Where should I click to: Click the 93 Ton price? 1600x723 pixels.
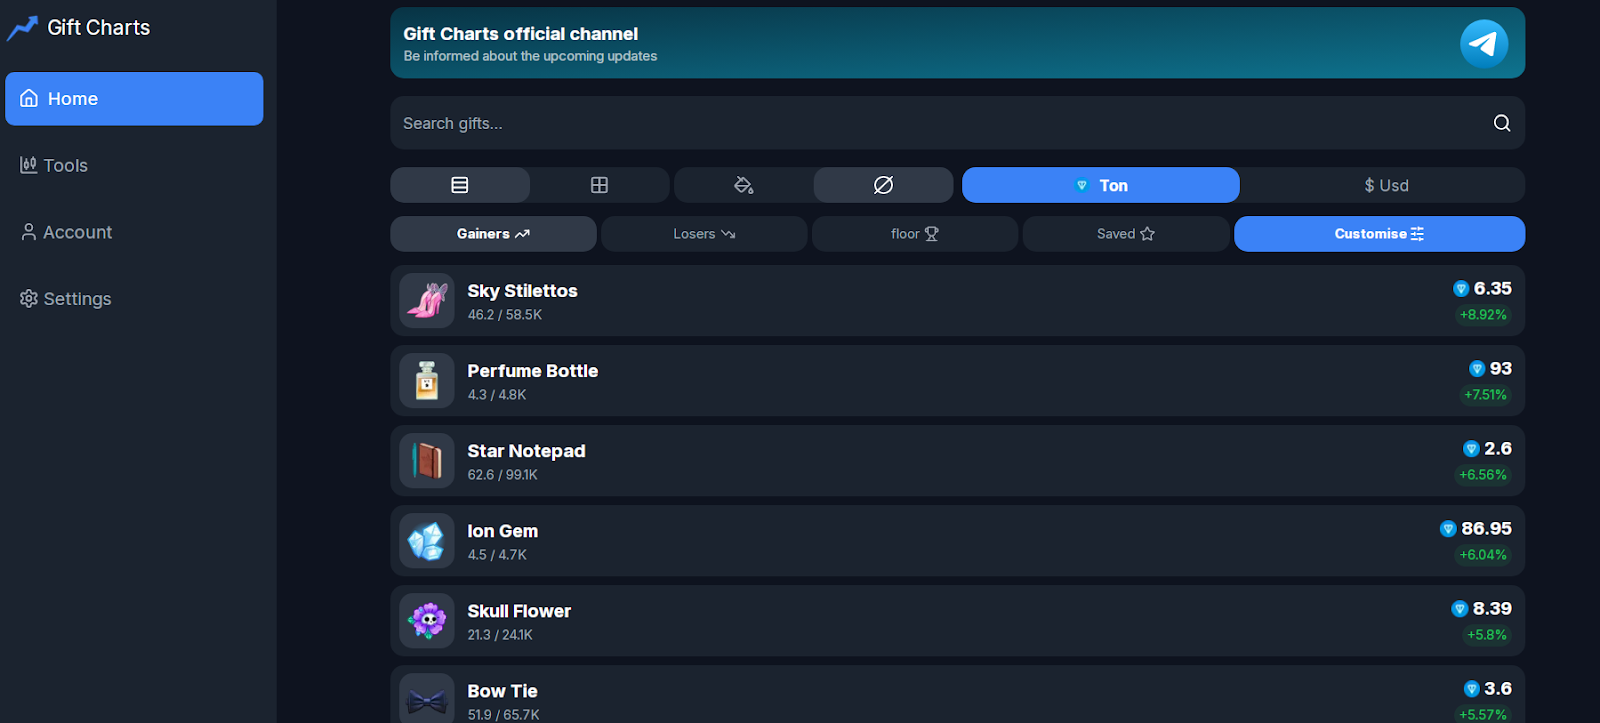coord(1491,369)
